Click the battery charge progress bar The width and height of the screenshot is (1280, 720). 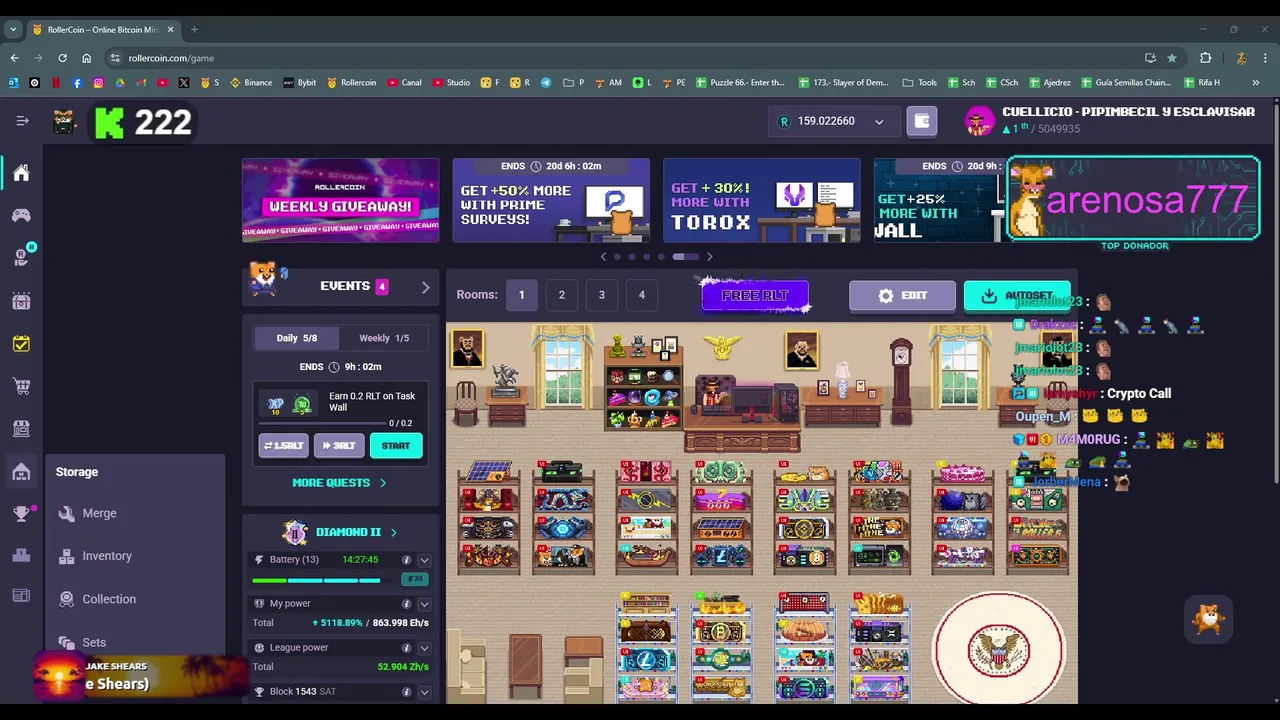[317, 580]
